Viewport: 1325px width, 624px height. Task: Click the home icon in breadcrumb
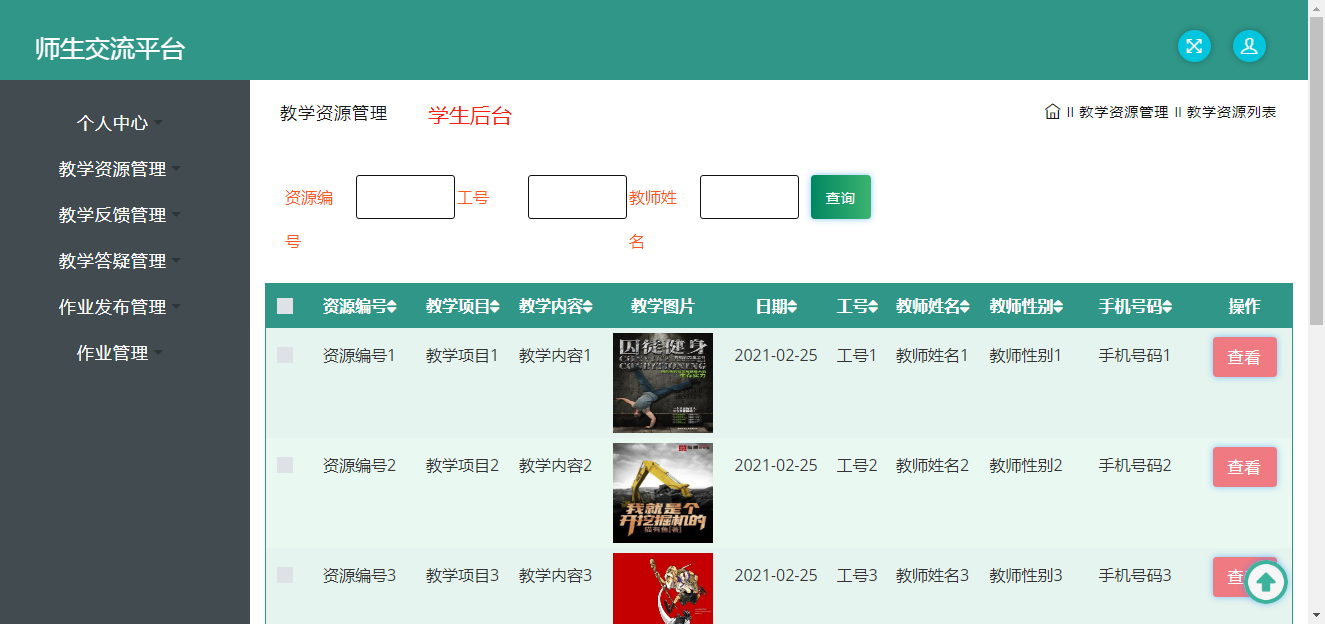pyautogui.click(x=1052, y=112)
